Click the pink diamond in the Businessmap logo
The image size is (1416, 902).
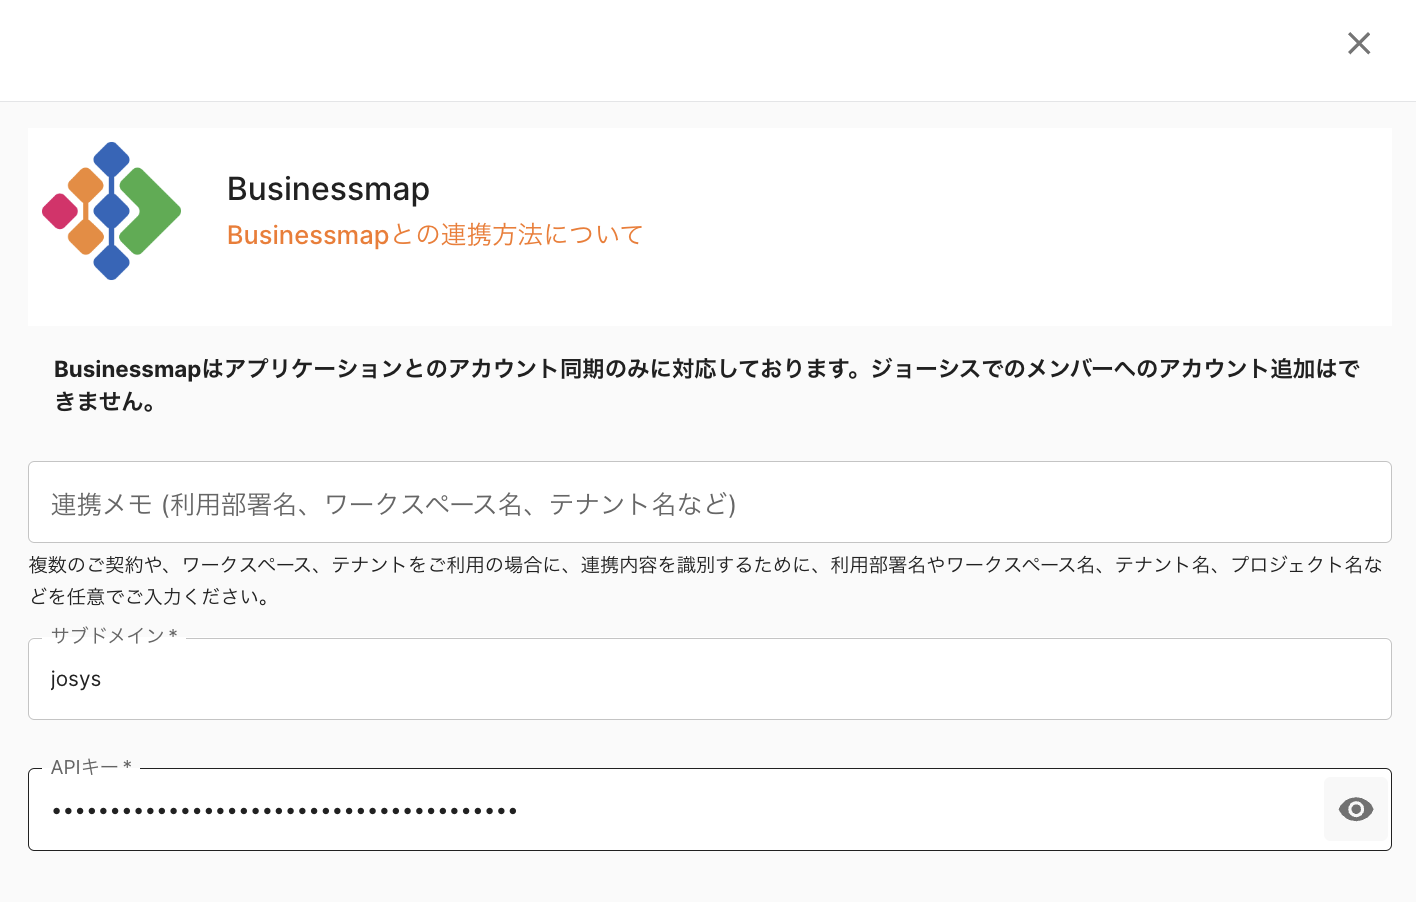pyautogui.click(x=60, y=211)
